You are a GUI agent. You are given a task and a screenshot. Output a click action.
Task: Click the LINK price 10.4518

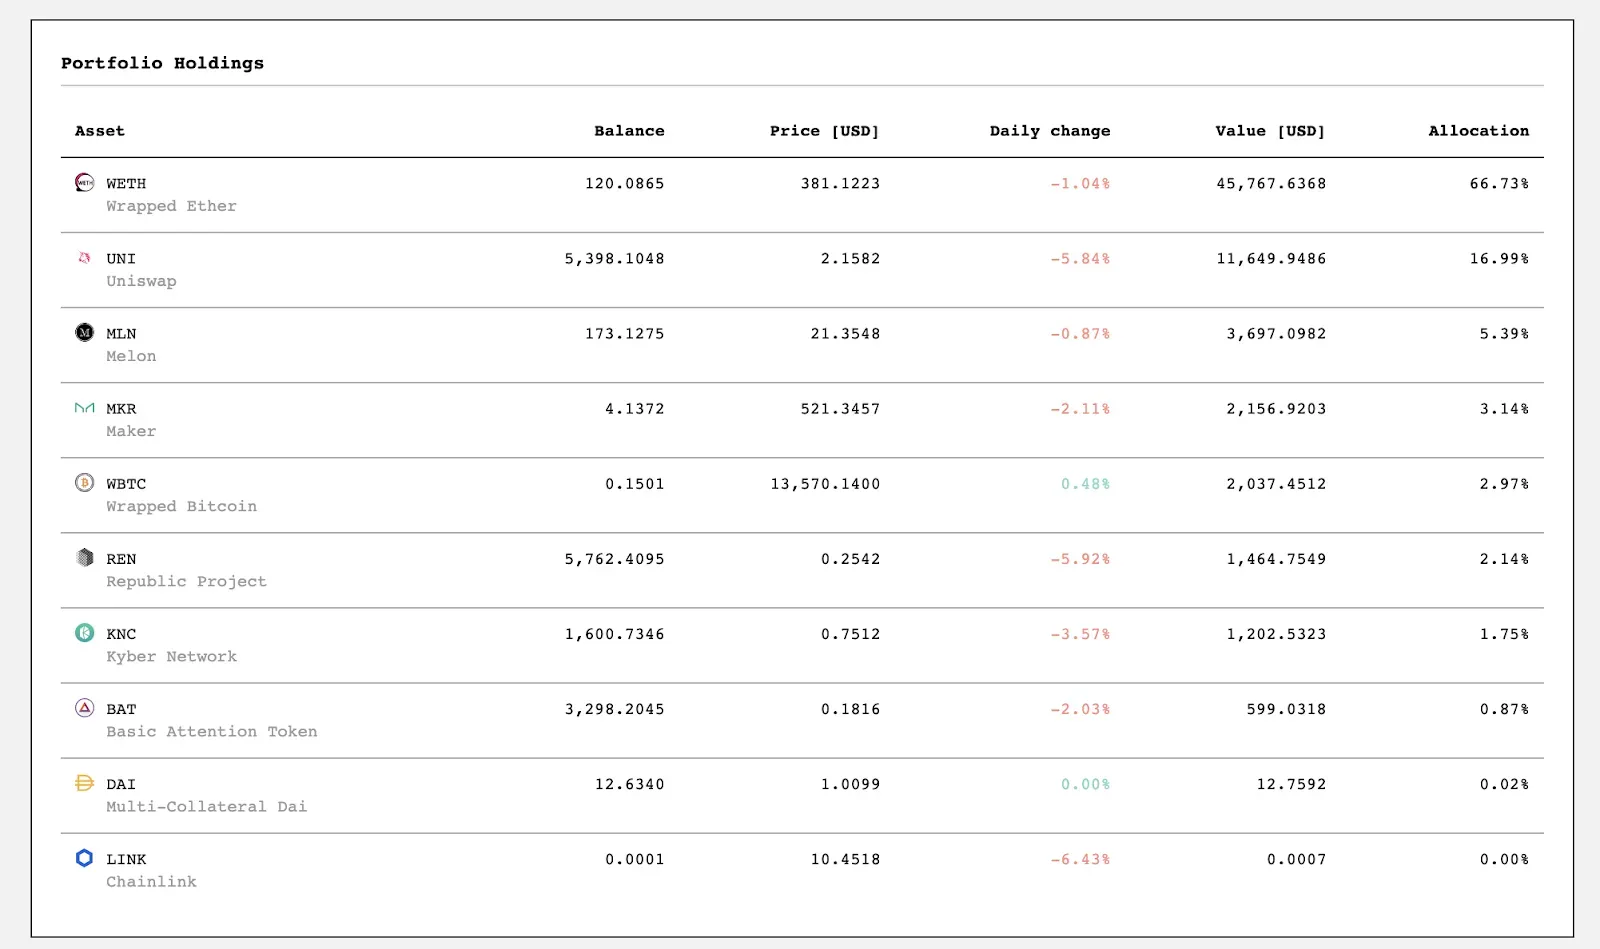tap(845, 859)
